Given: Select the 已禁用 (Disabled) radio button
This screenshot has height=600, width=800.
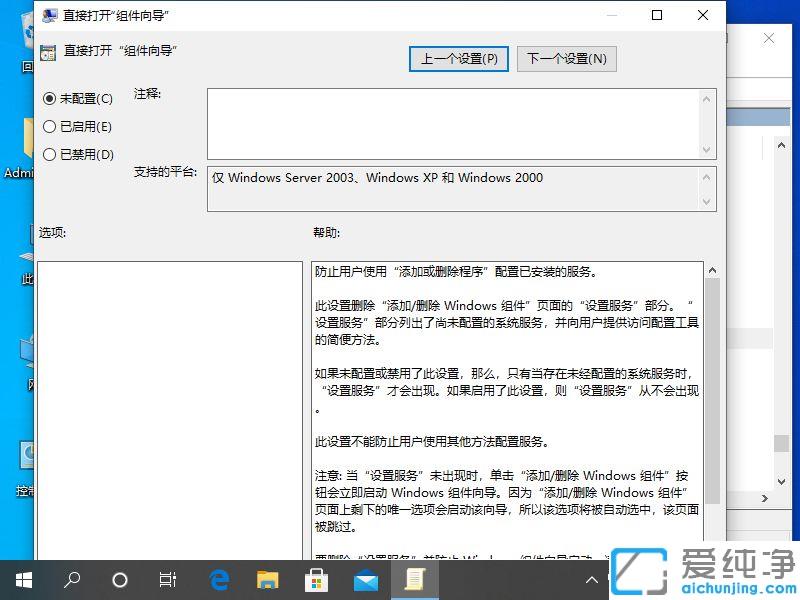Looking at the screenshot, I should [x=50, y=154].
